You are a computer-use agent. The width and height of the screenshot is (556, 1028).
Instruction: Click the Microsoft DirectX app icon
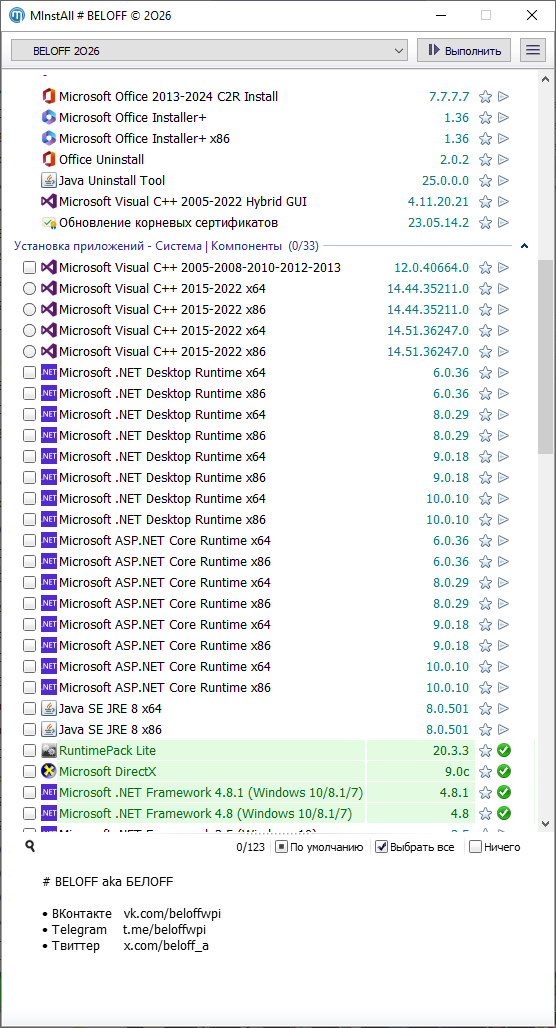[x=48, y=771]
